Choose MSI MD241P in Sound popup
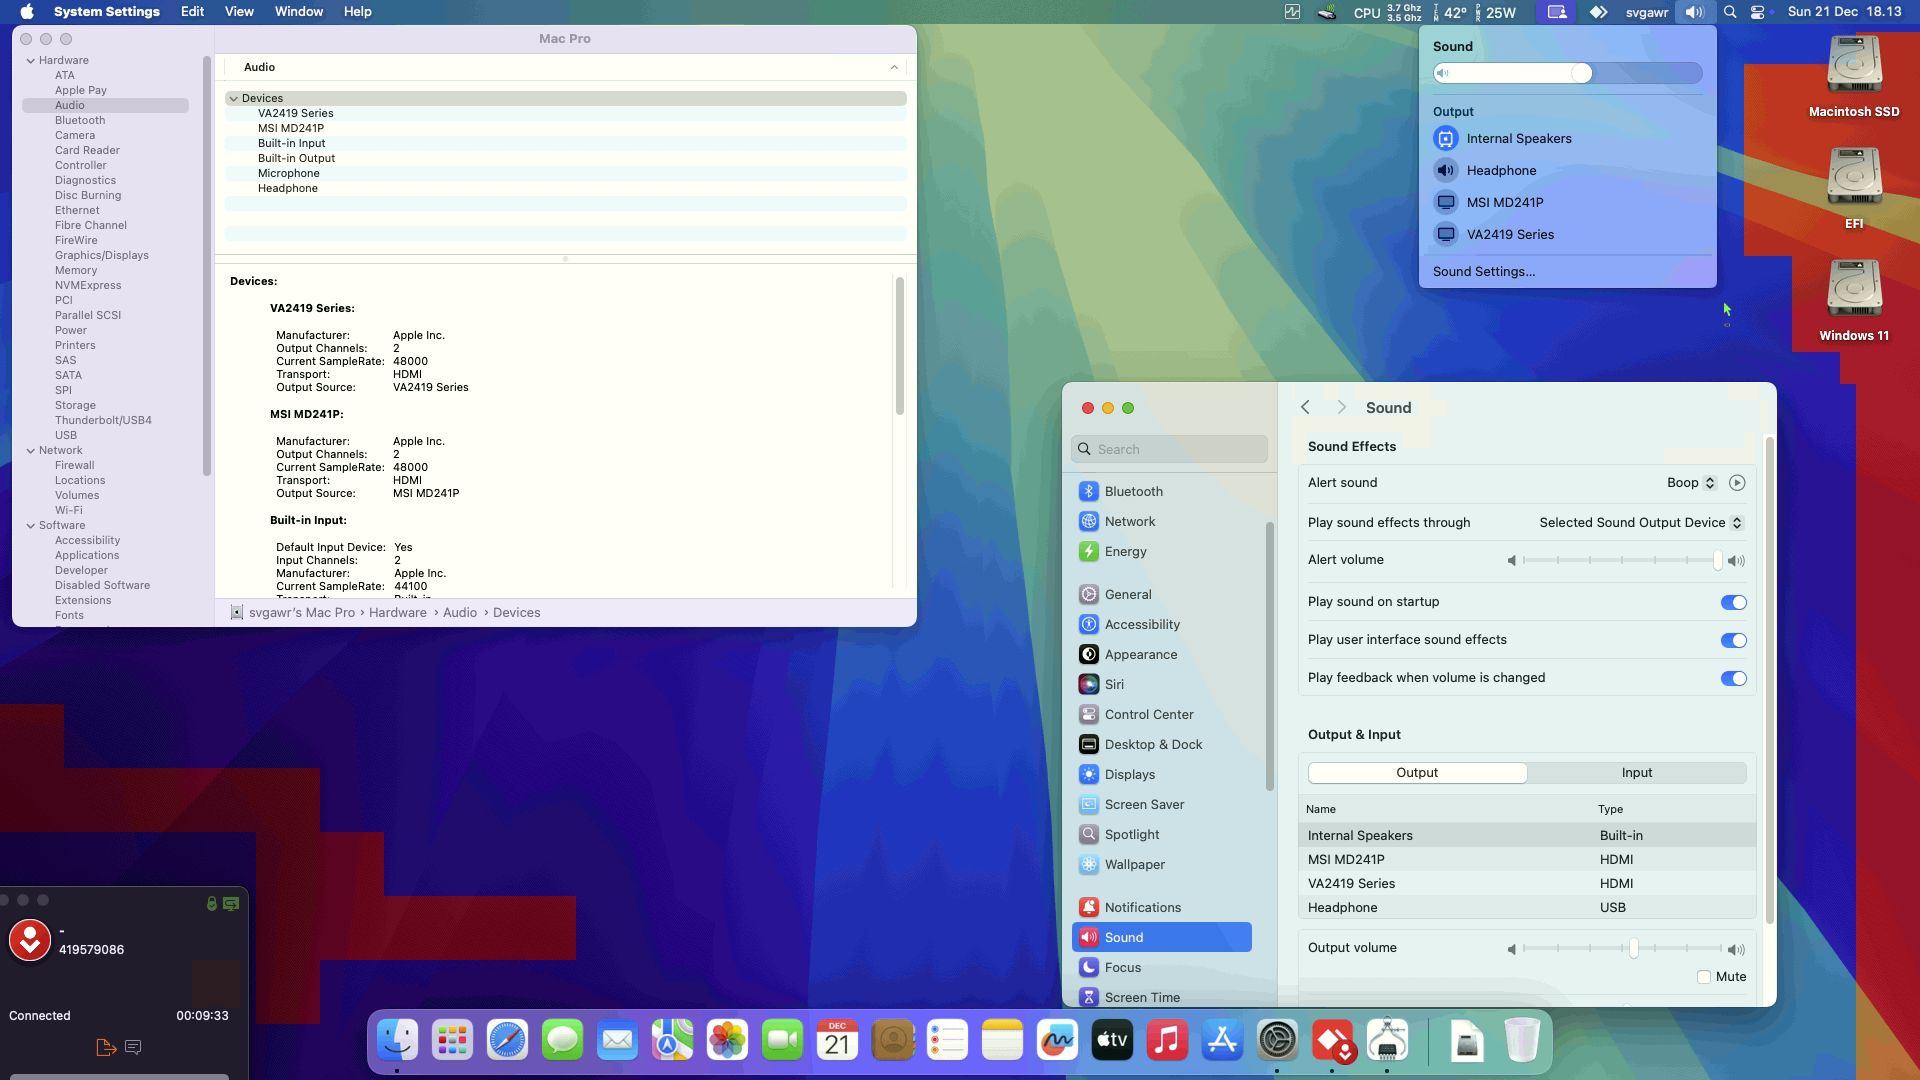Image resolution: width=1920 pixels, height=1080 pixels. pos(1567,203)
